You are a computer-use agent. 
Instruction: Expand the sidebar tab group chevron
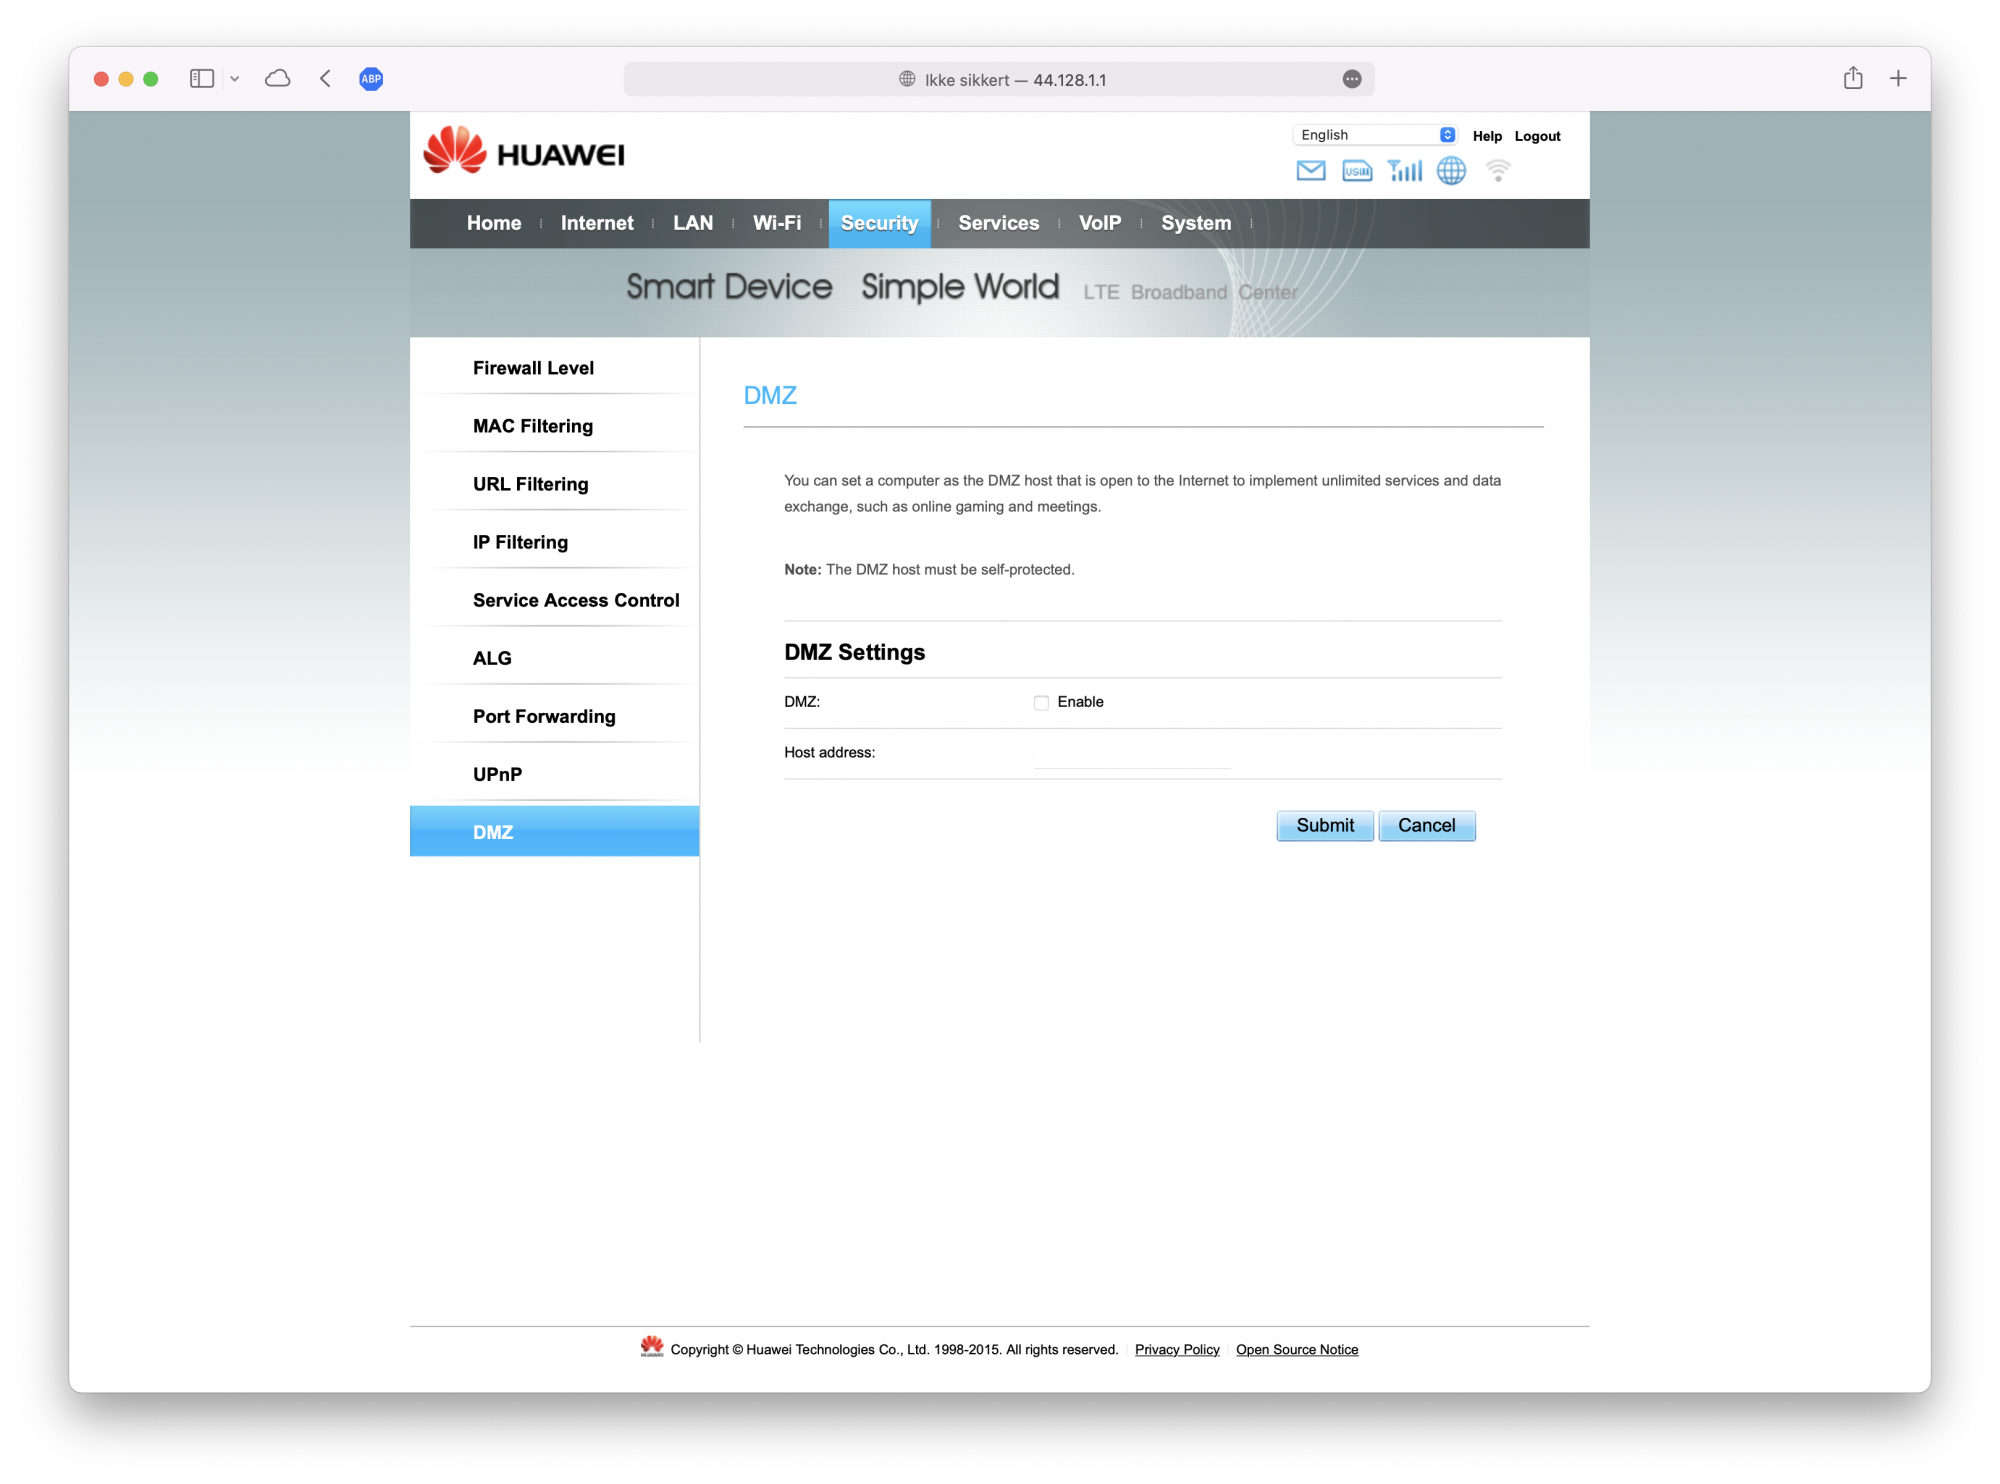235,79
